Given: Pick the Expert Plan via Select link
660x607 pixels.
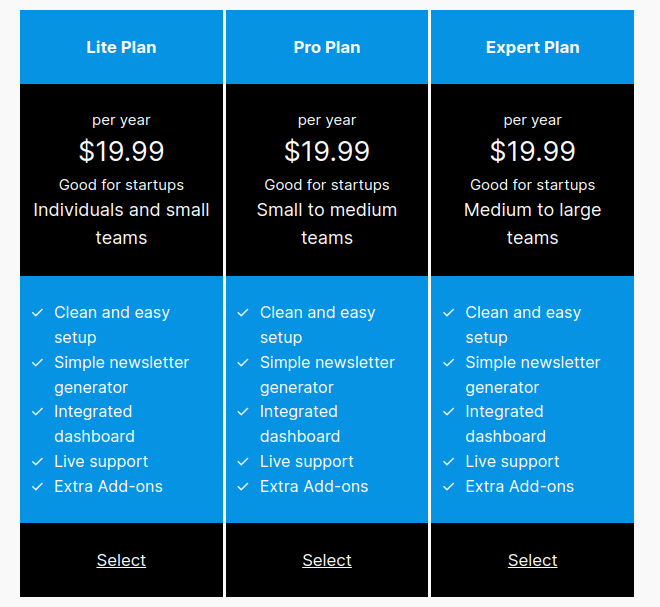Looking at the screenshot, I should 532,560.
